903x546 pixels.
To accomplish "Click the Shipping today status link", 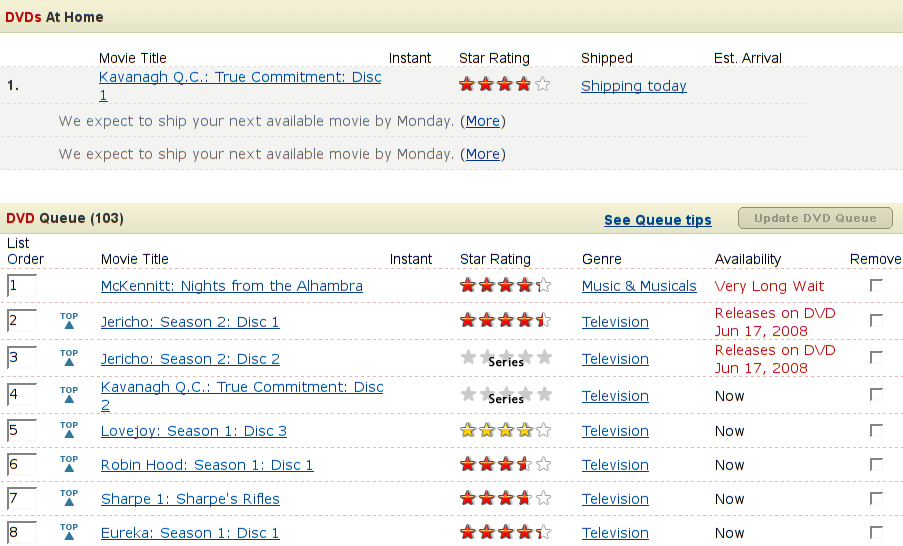I will (633, 86).
